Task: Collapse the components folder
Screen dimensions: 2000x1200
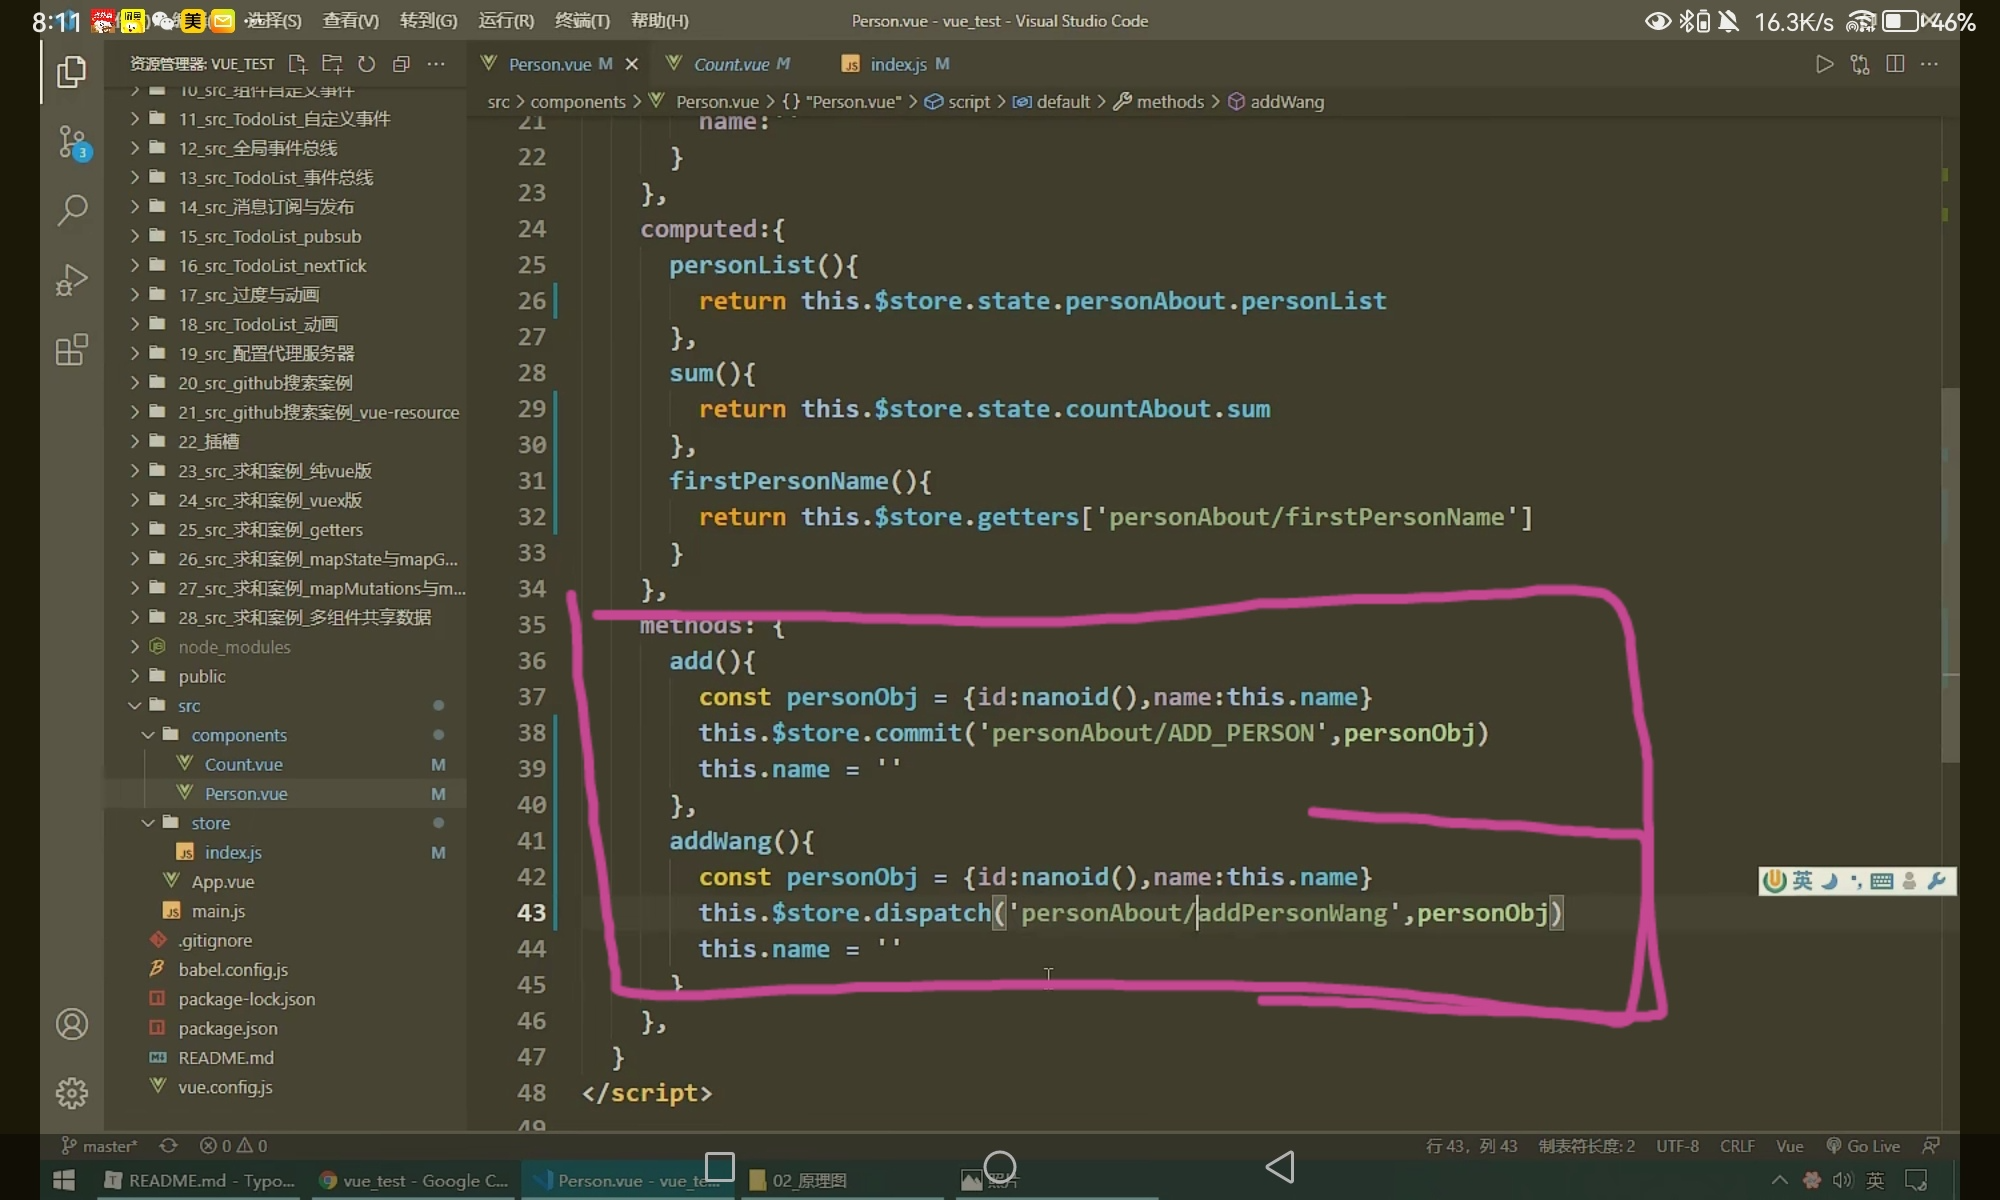Action: pos(238,735)
